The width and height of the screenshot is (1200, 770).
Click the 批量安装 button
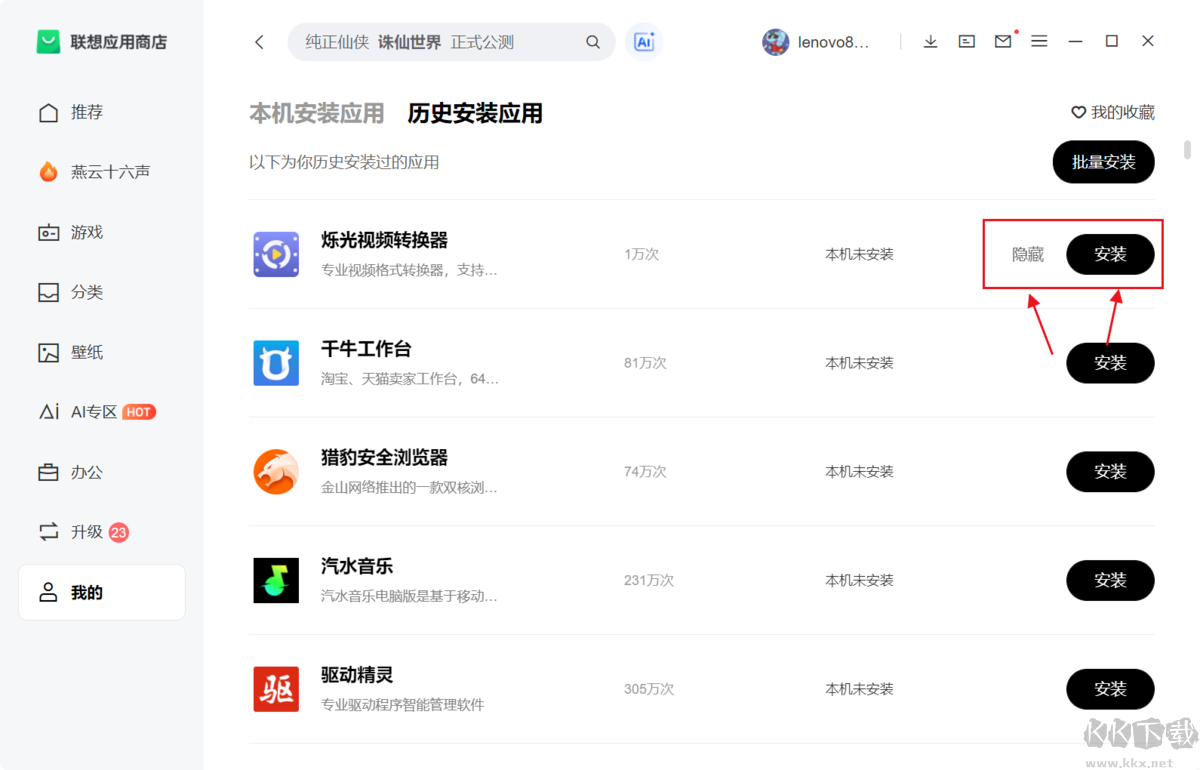coord(1103,162)
